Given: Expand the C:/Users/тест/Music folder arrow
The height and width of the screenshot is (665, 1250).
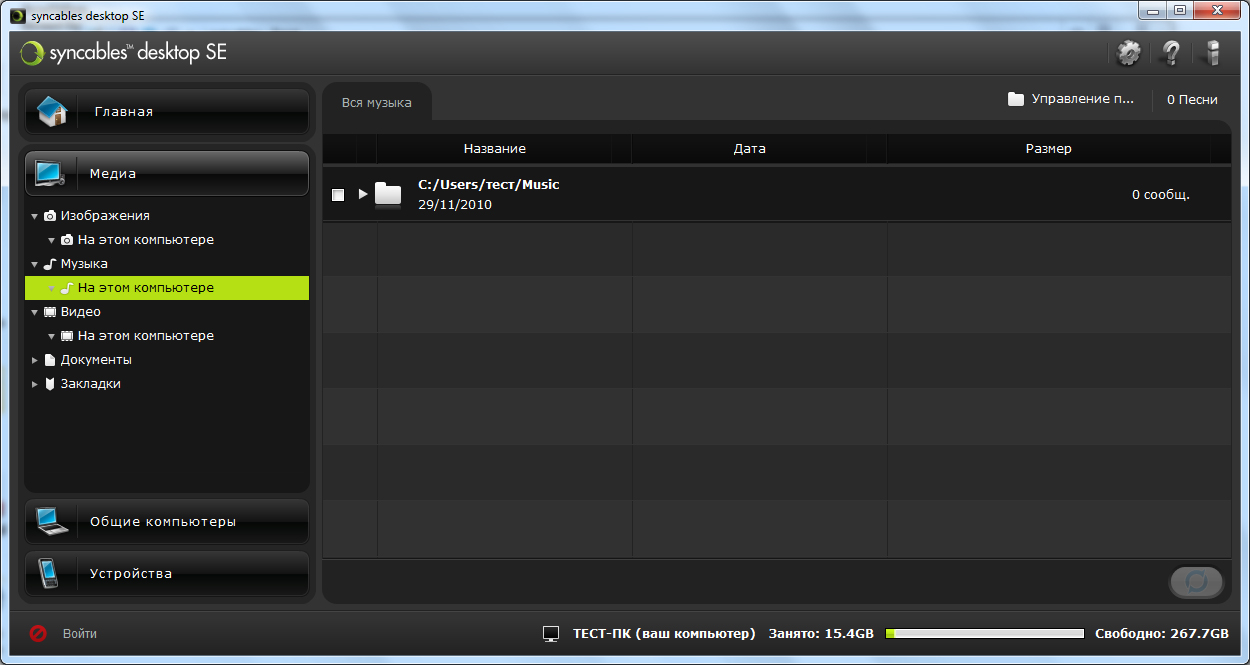Looking at the screenshot, I should point(363,194).
